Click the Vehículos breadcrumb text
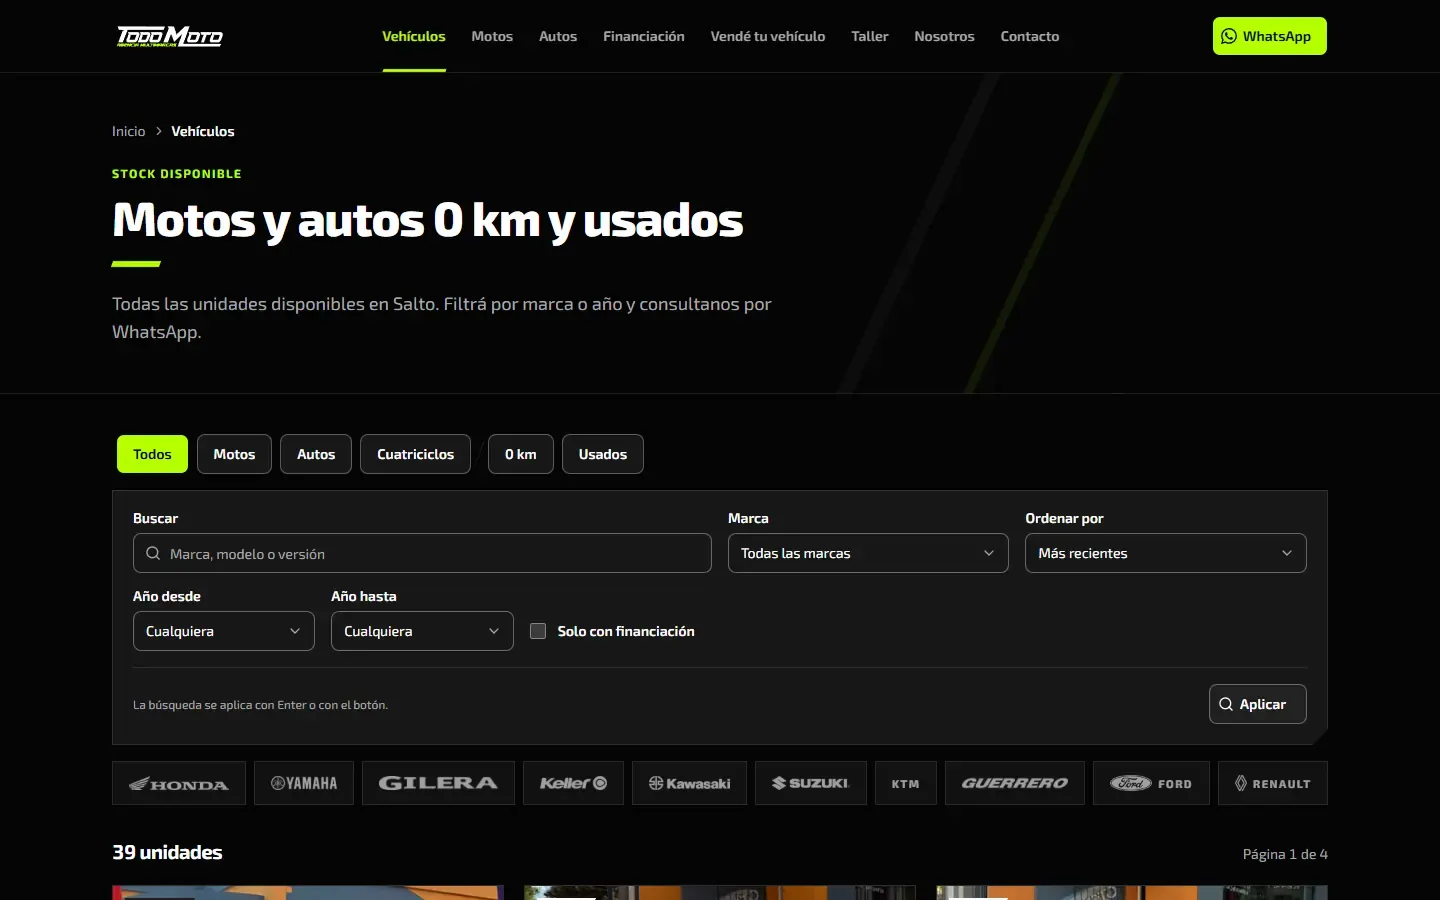 click(203, 131)
